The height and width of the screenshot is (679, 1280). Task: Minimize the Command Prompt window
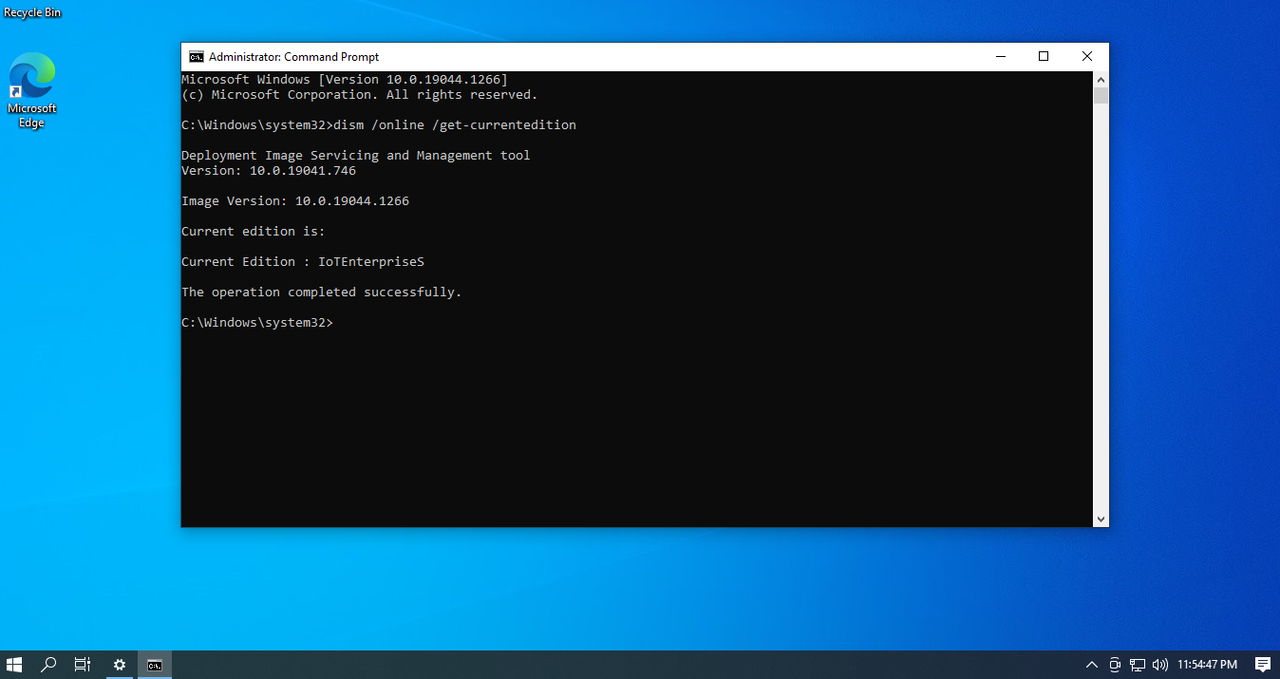point(1000,57)
